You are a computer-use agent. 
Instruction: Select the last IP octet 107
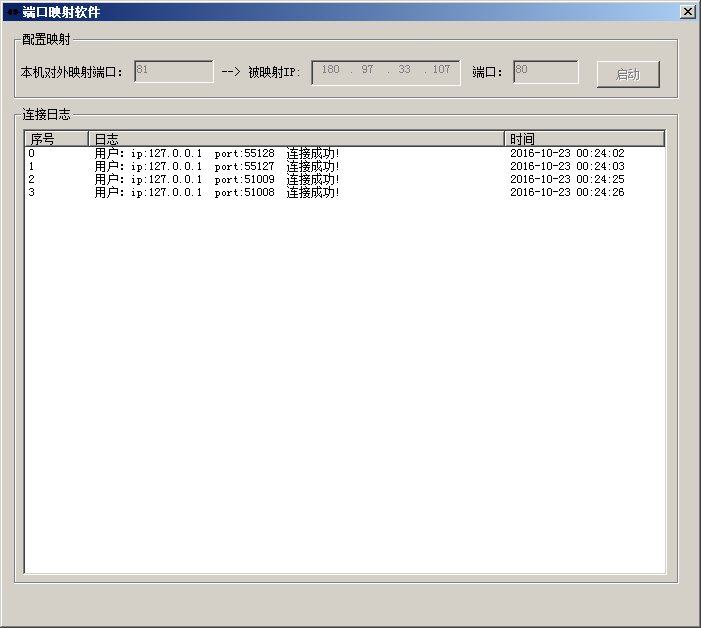[441, 70]
